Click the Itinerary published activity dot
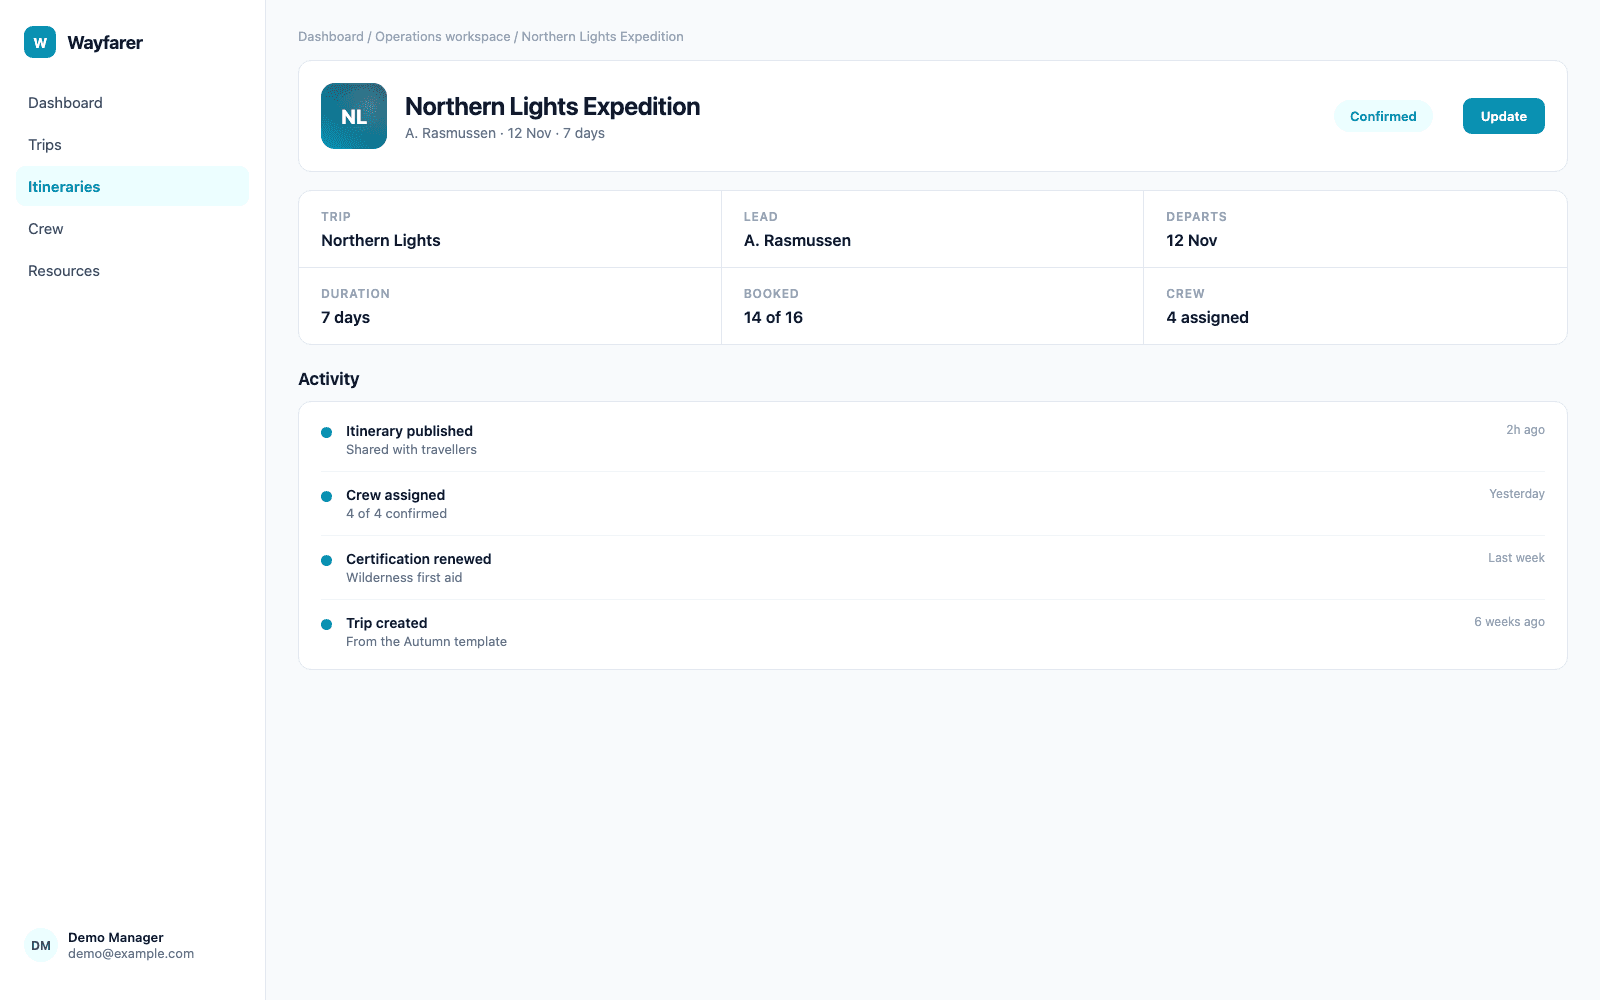Image resolution: width=1600 pixels, height=1000 pixels. tap(326, 432)
